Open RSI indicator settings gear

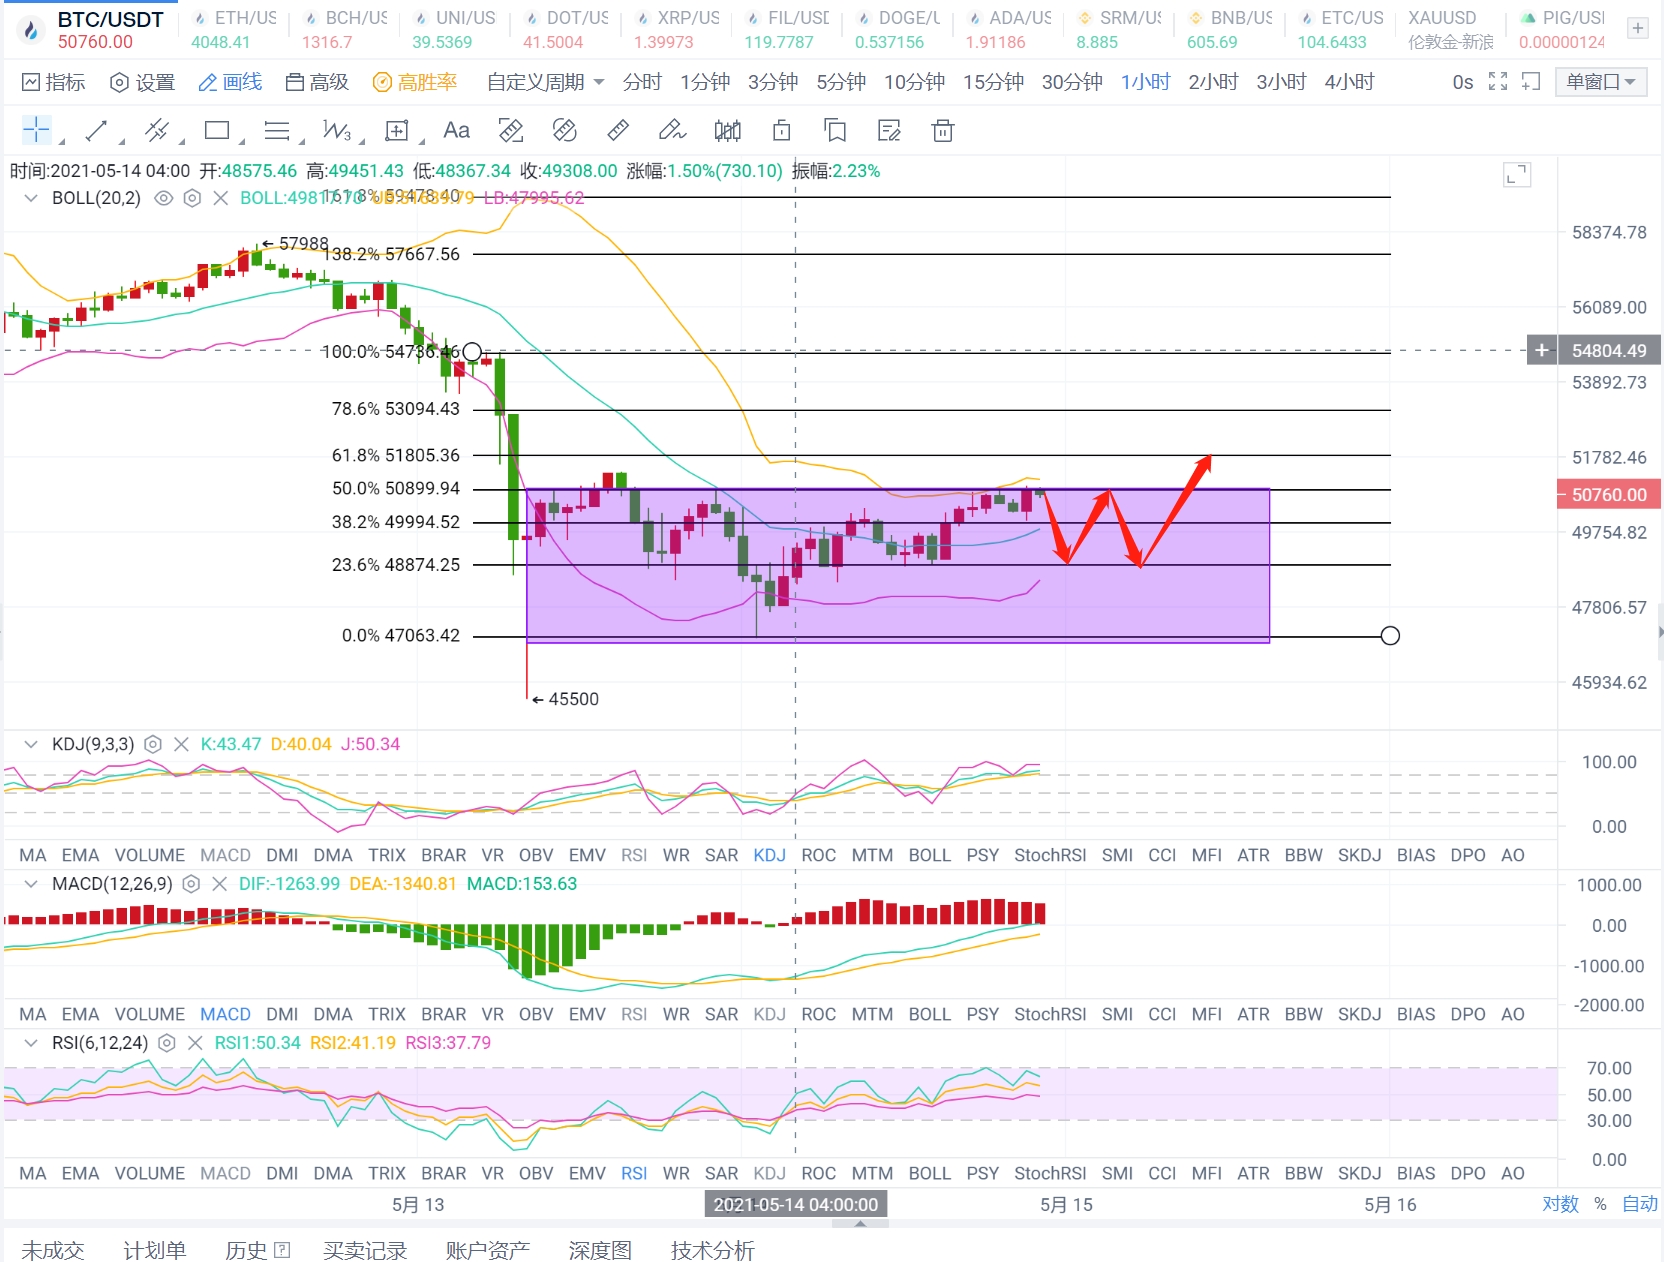click(x=167, y=1043)
